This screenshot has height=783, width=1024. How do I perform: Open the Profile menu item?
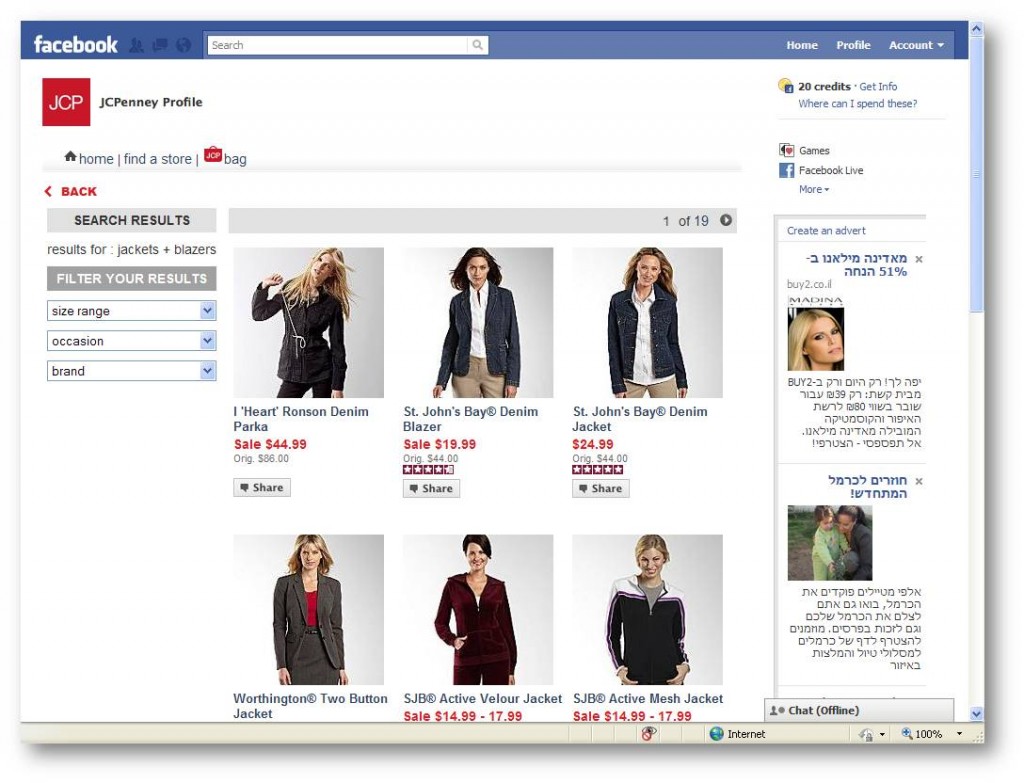[854, 45]
